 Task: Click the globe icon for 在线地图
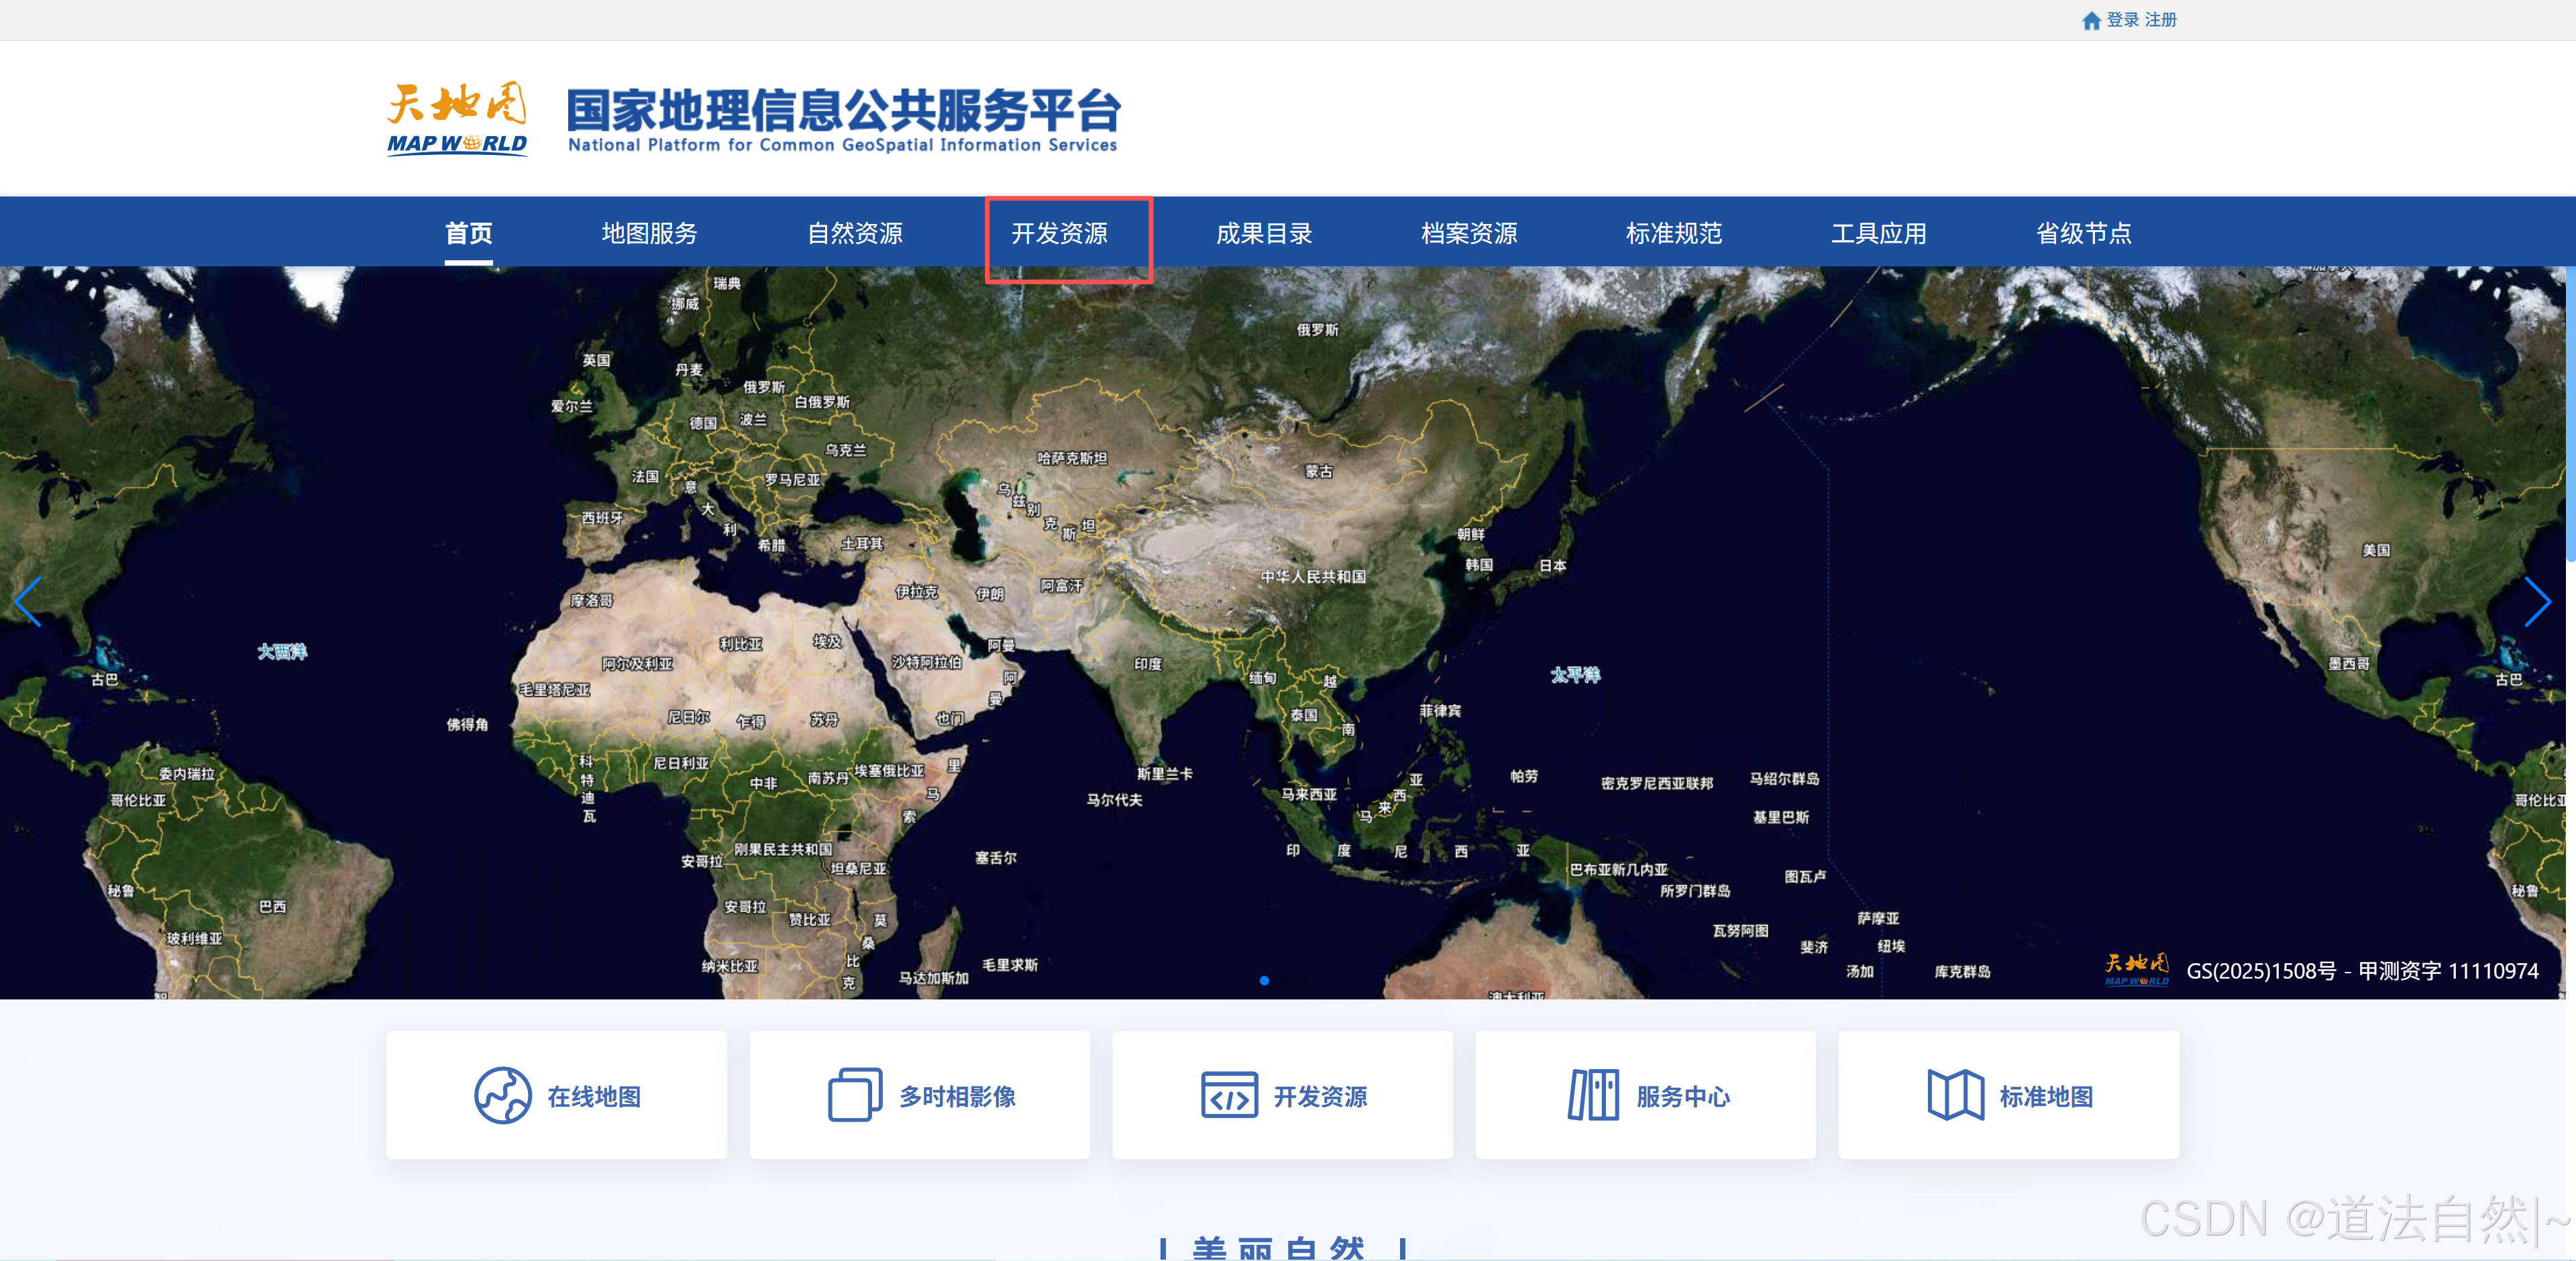[502, 1095]
